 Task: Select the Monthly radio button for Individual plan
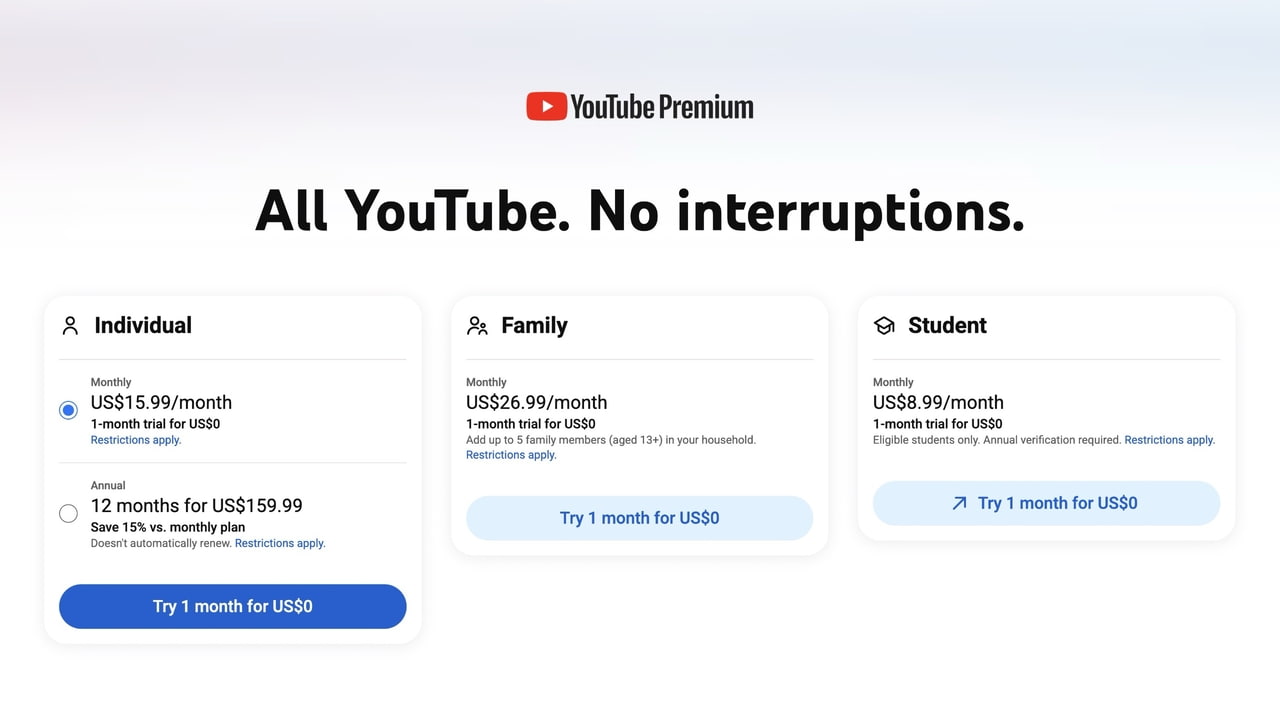click(x=68, y=410)
